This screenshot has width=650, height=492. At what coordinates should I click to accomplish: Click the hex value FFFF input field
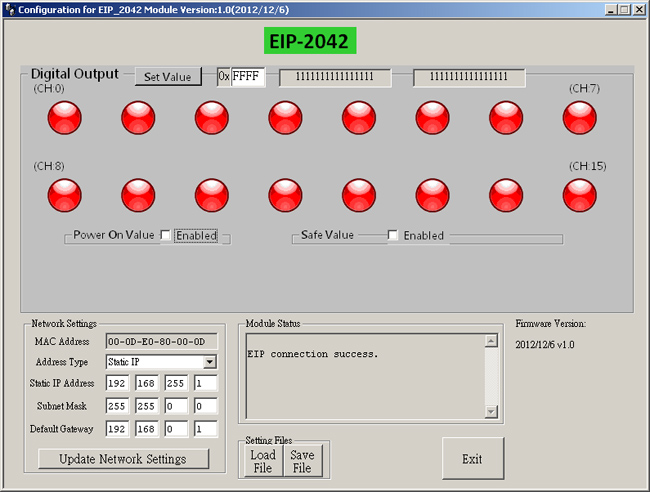[247, 77]
